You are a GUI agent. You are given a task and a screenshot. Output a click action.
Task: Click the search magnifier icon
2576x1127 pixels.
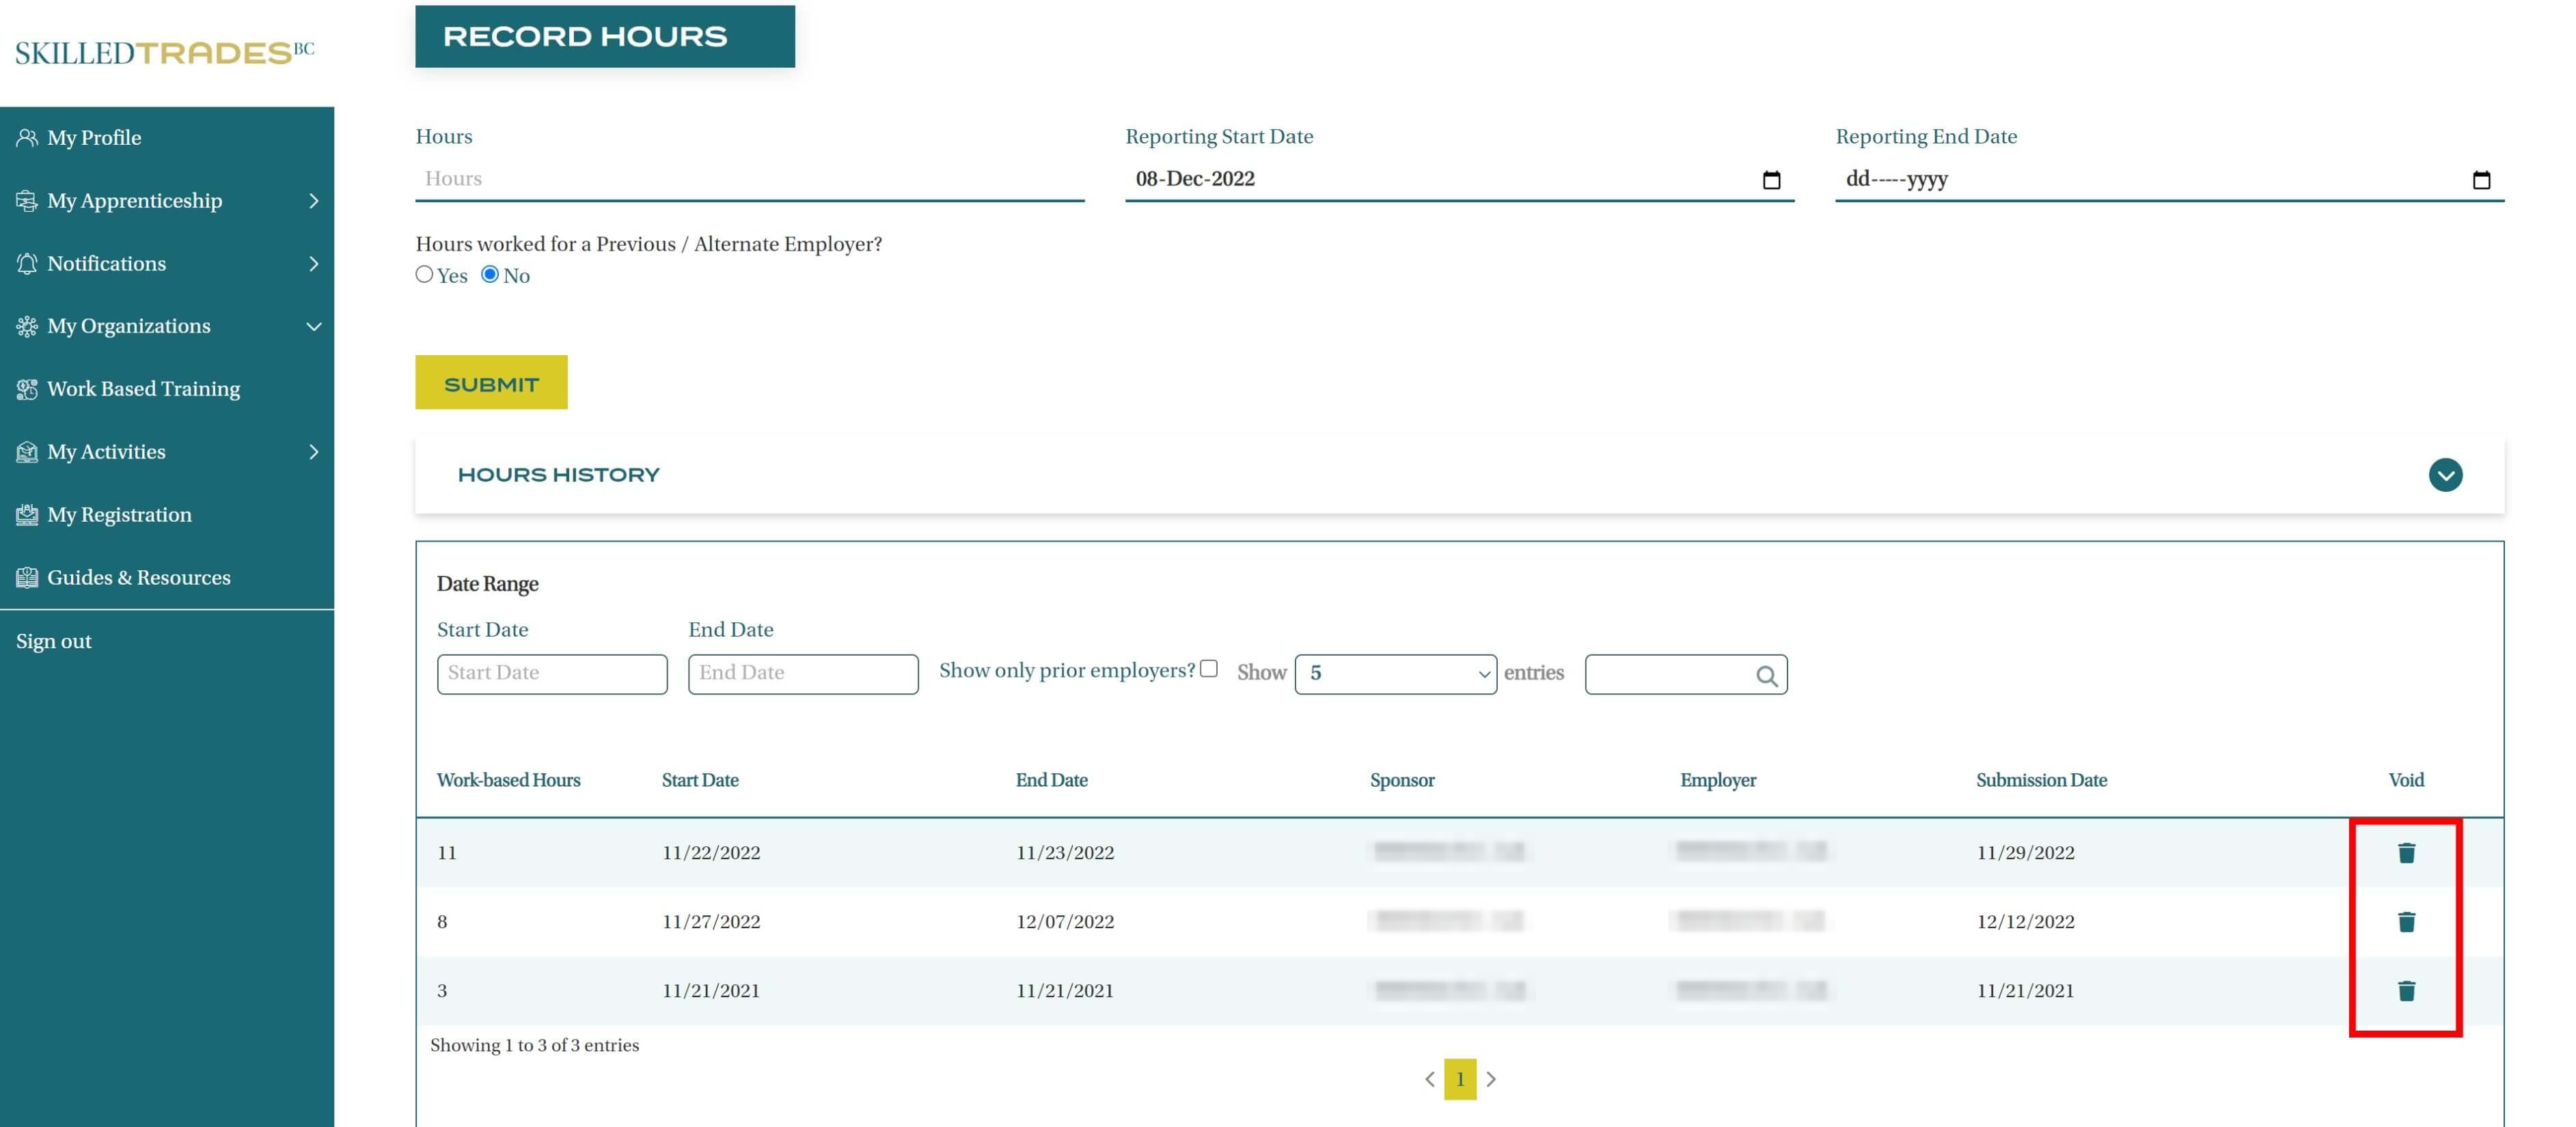click(1766, 676)
